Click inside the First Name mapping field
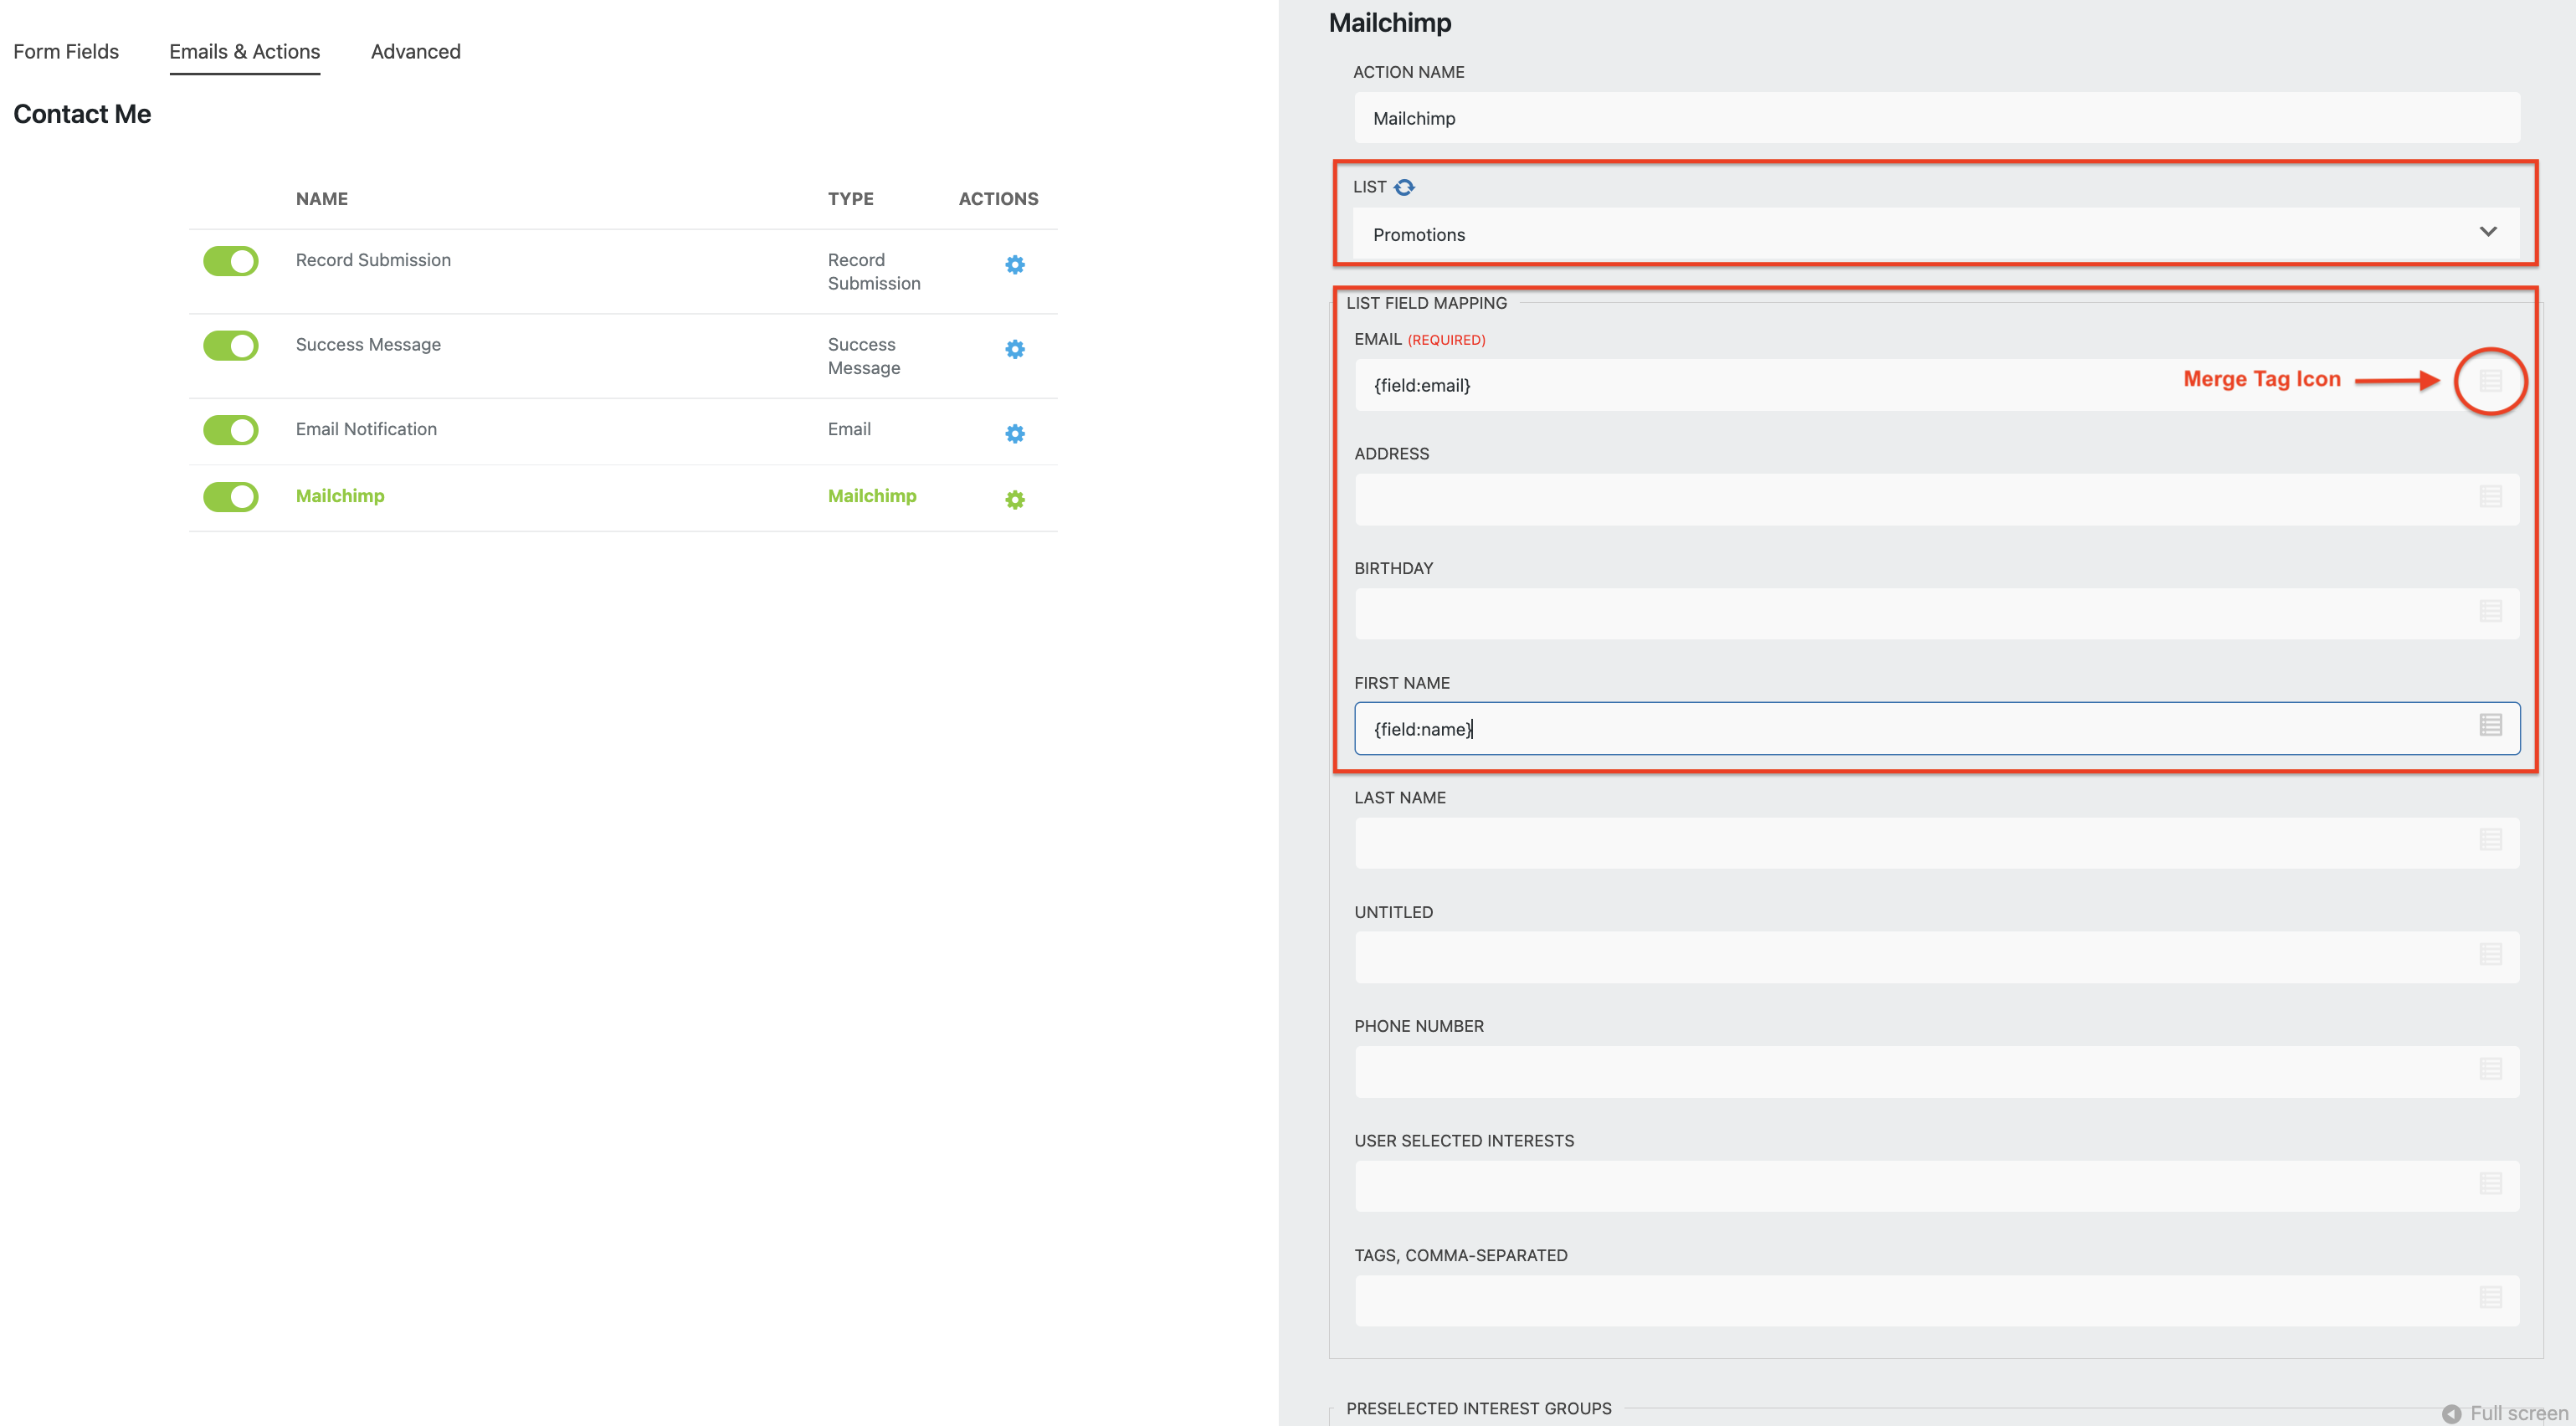The image size is (2576, 1426). tap(1800, 728)
